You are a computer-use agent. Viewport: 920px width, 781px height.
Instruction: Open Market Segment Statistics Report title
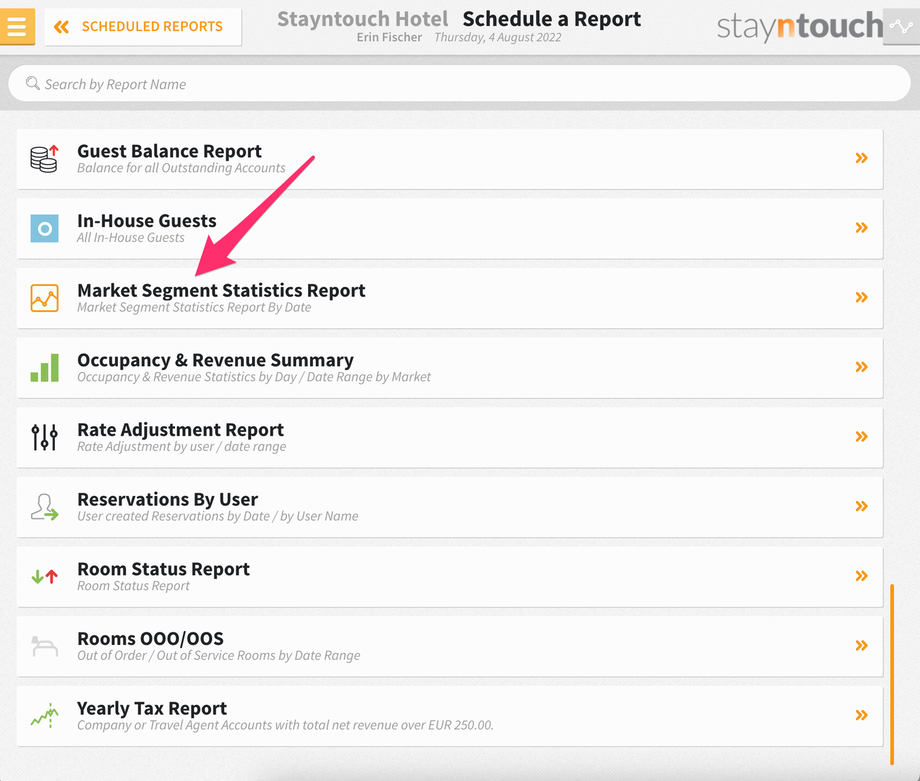(221, 291)
